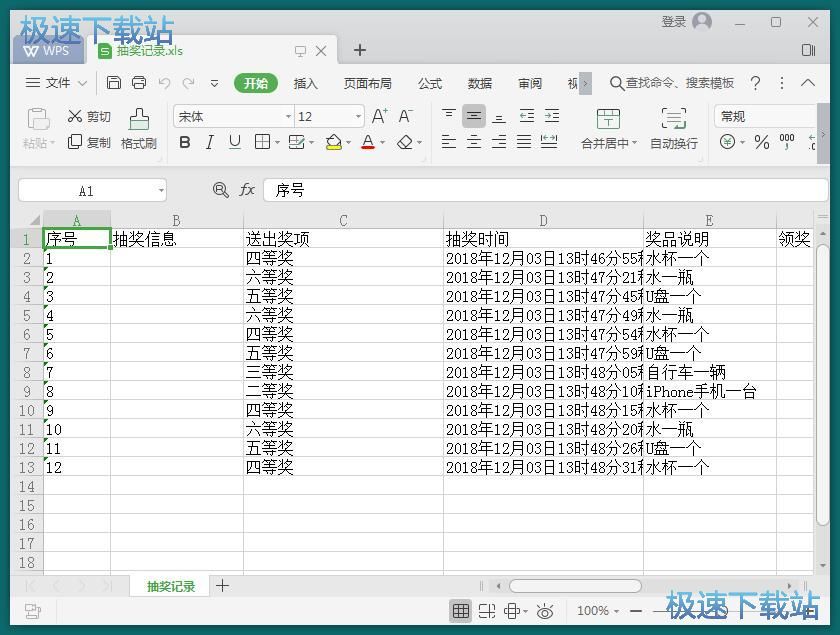Image resolution: width=840 pixels, height=635 pixels.
Task: Open the font size 12 dropdown
Action: pos(358,116)
